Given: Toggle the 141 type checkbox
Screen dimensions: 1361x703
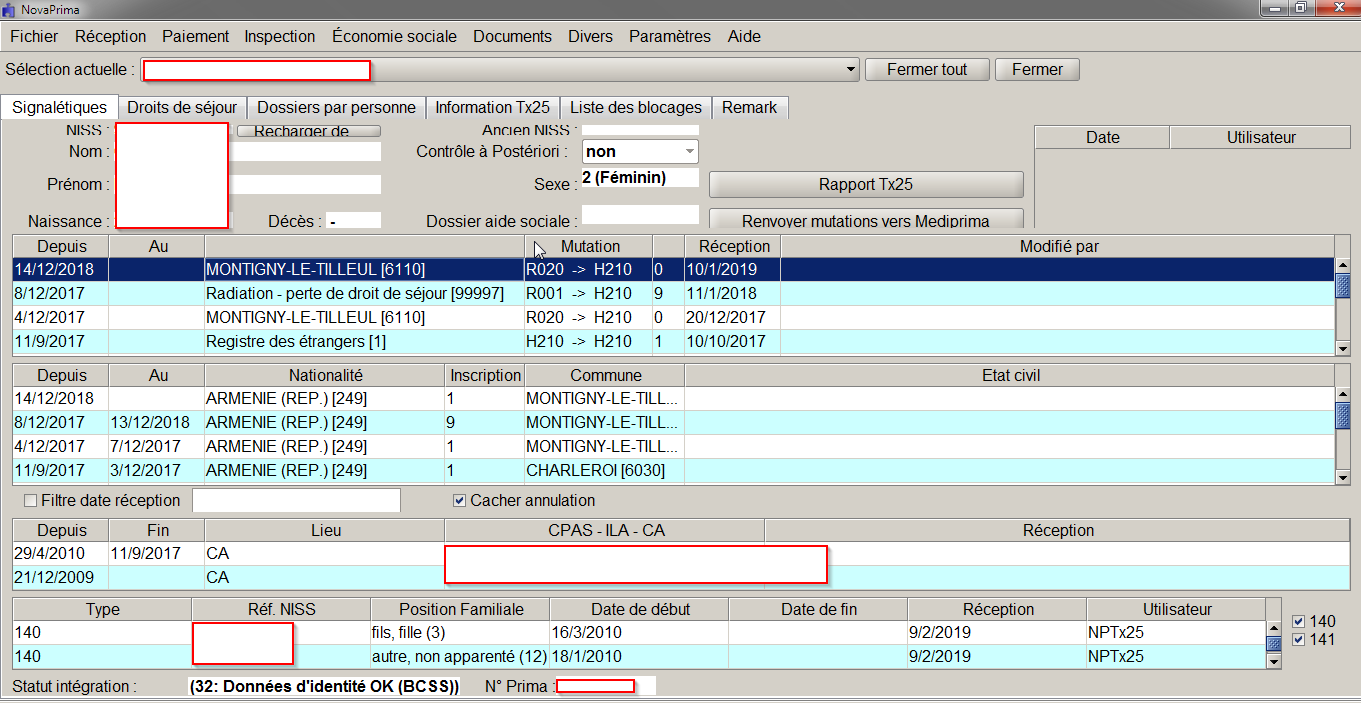Looking at the screenshot, I should (x=1299, y=640).
